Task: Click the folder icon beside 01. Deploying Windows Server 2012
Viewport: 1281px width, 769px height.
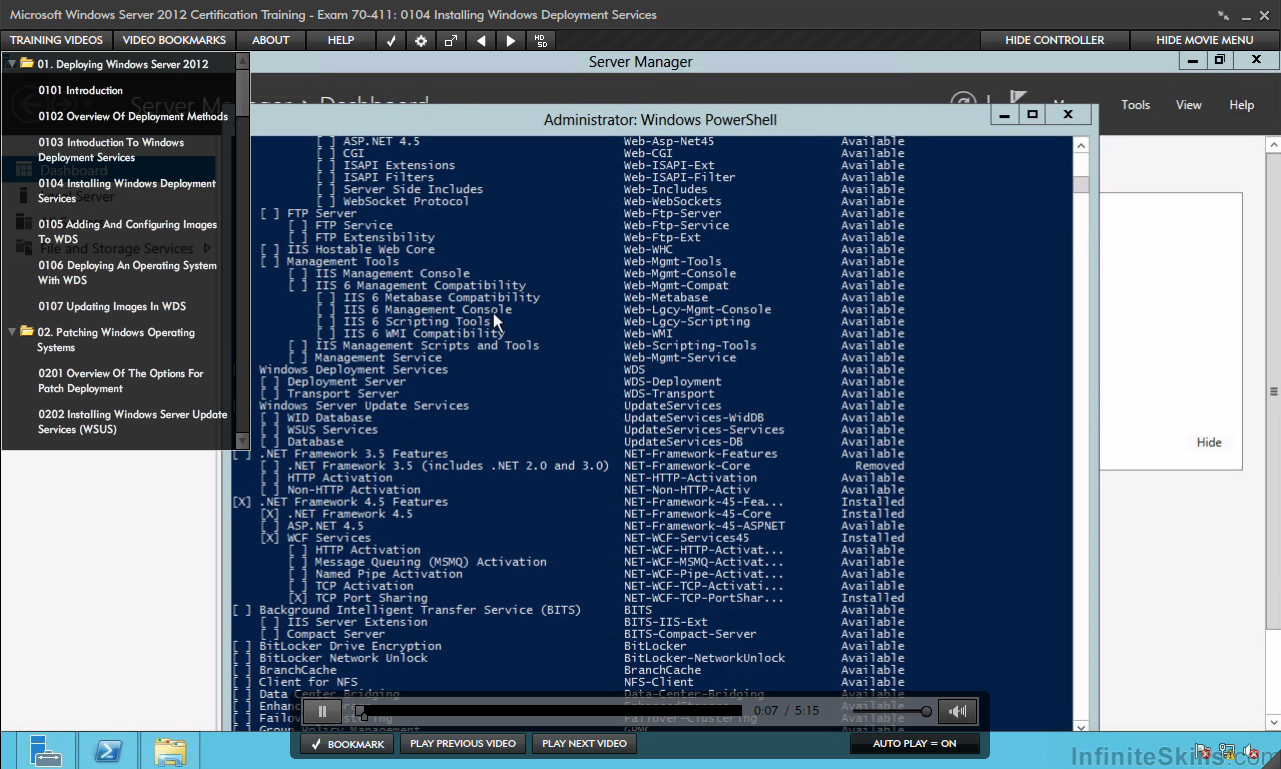Action: [x=27, y=64]
